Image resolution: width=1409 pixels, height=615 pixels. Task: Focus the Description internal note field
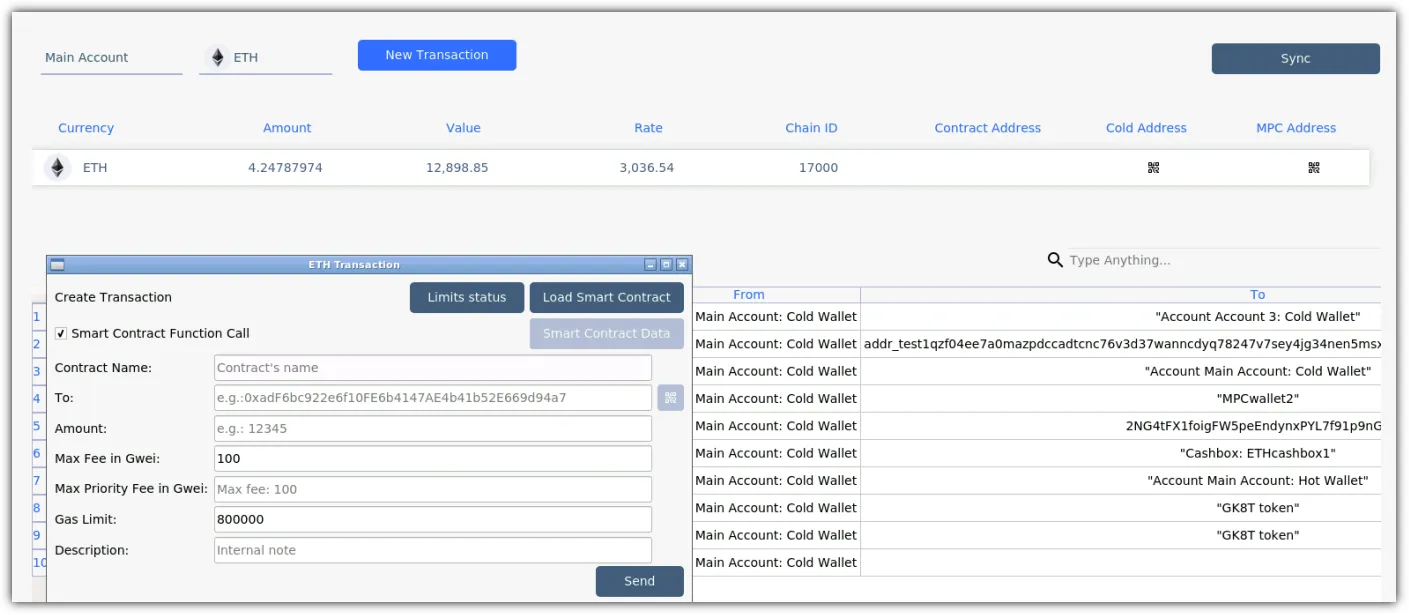pos(433,550)
